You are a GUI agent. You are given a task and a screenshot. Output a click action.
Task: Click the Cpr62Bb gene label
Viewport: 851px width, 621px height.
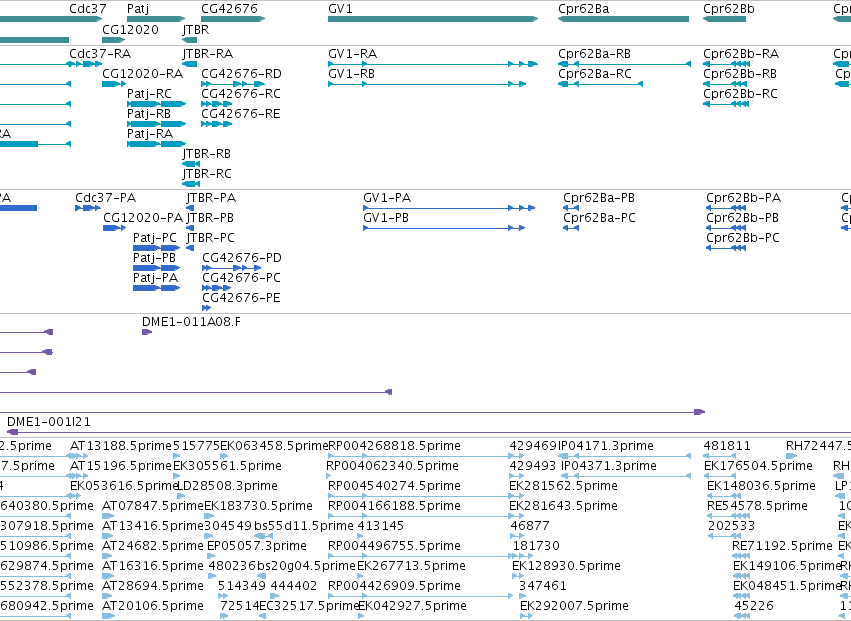tap(729, 9)
